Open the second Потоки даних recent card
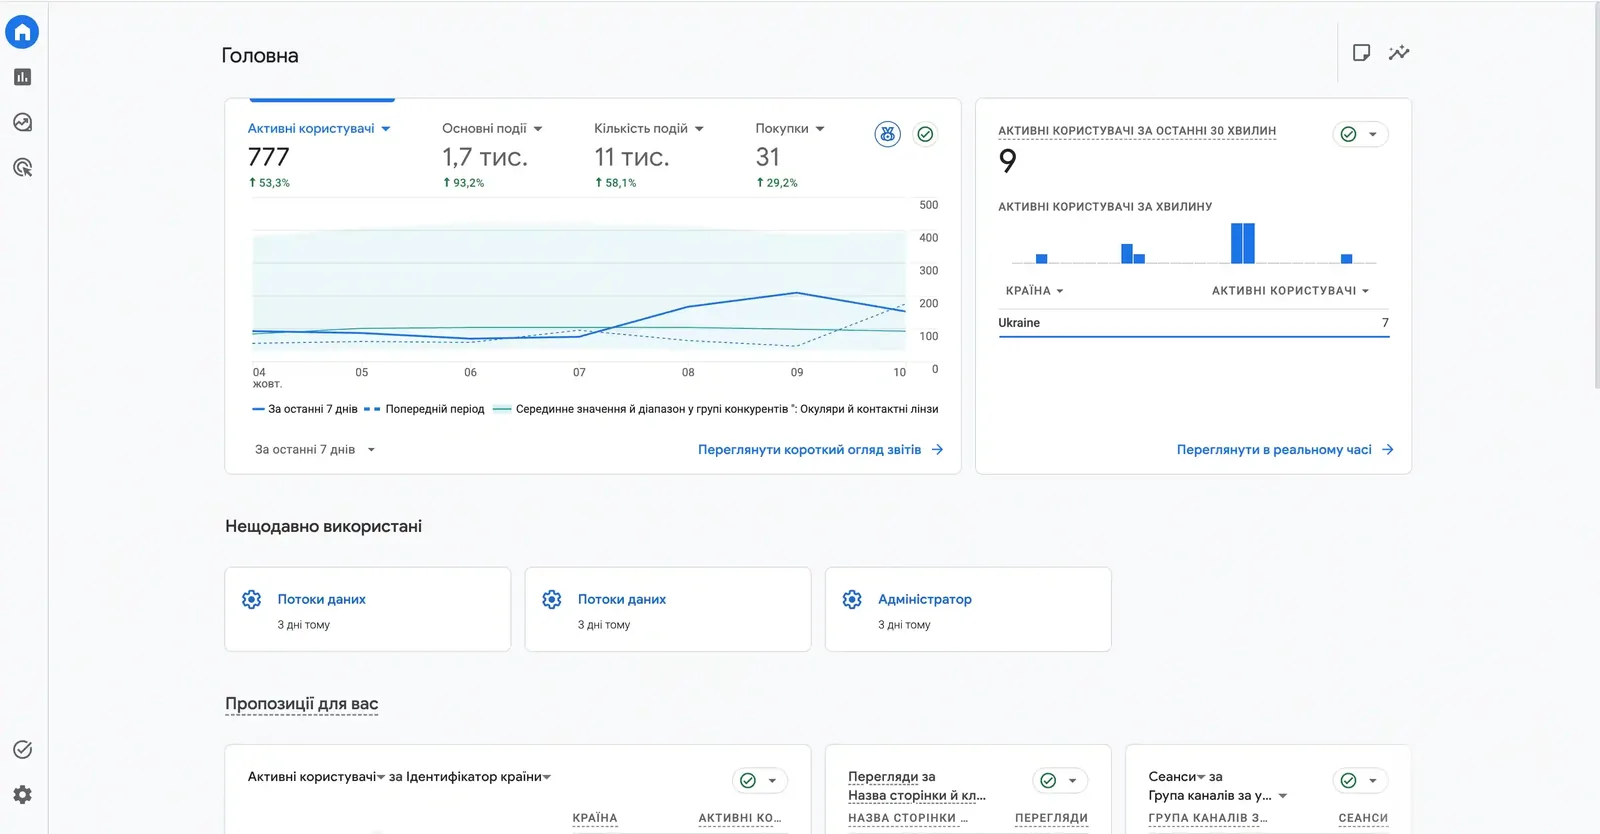 668,610
